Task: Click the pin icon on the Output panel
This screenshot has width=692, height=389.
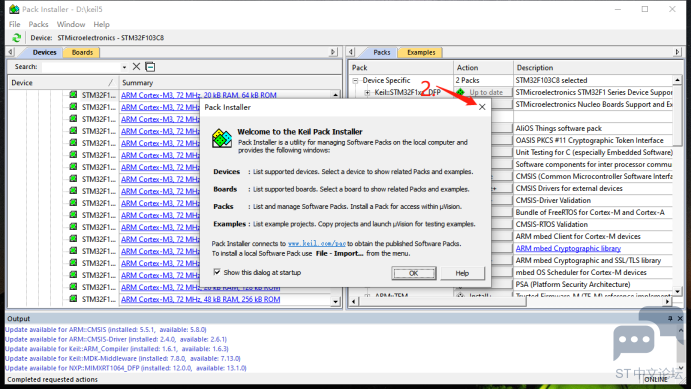Action: (670, 318)
